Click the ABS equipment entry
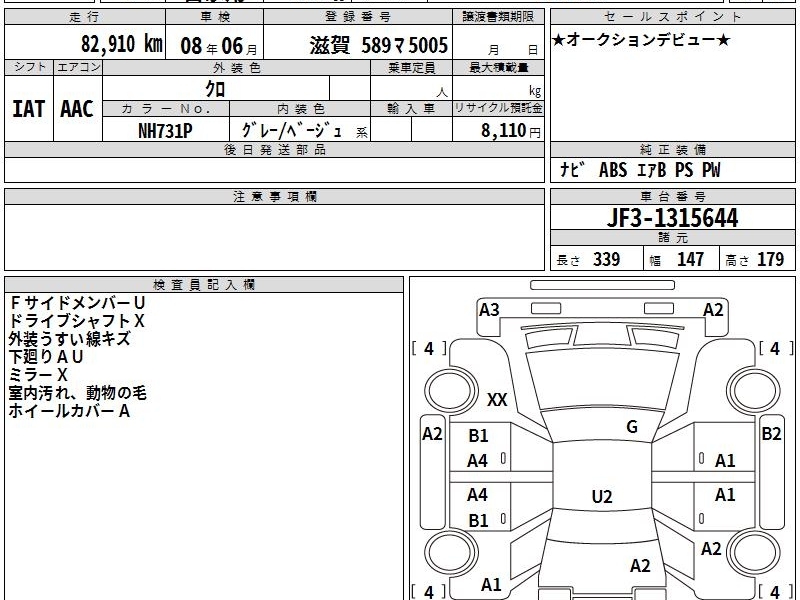Screen dimensions: 800x600 coord(613,170)
